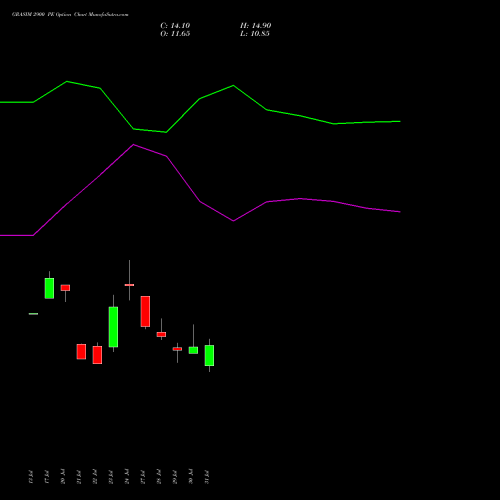Click the 20 Jul date label
This screenshot has width=500, height=500.
(x=63, y=477)
